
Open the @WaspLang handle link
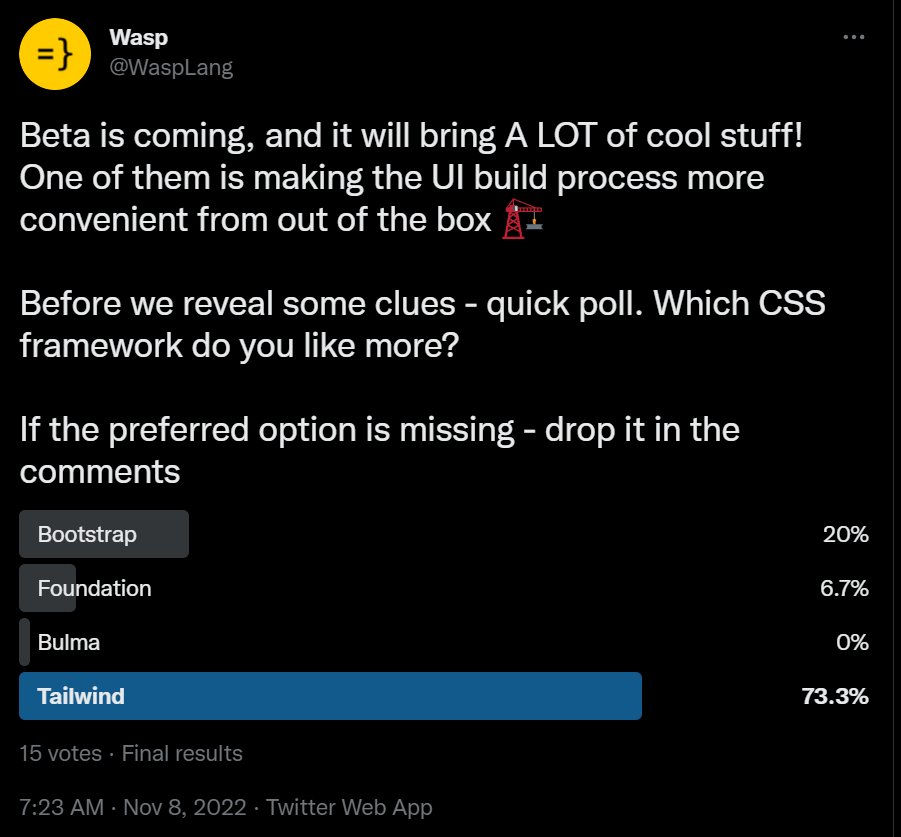[170, 67]
